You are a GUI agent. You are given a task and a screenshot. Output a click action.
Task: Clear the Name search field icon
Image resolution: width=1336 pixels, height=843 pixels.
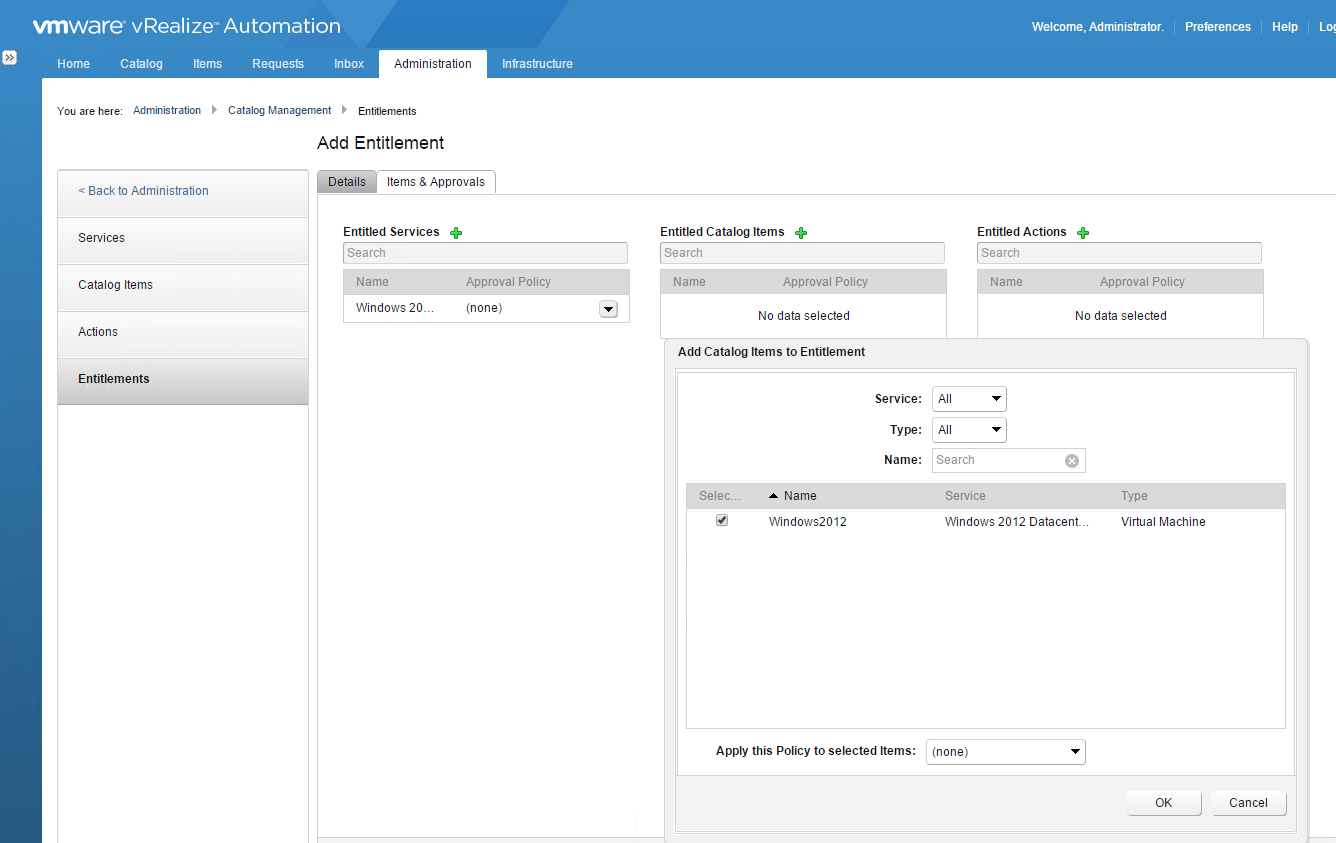1072,461
